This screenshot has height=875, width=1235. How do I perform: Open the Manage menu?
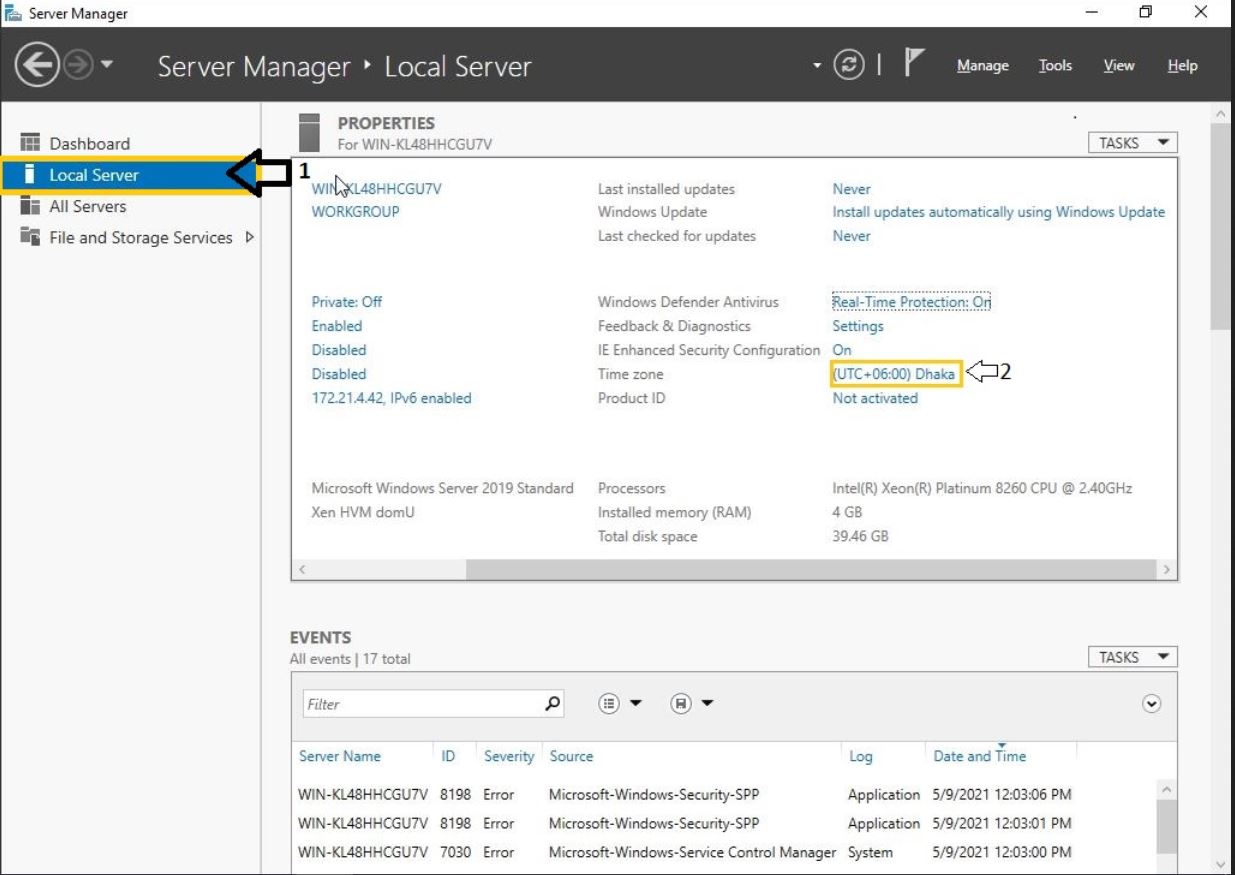point(983,66)
